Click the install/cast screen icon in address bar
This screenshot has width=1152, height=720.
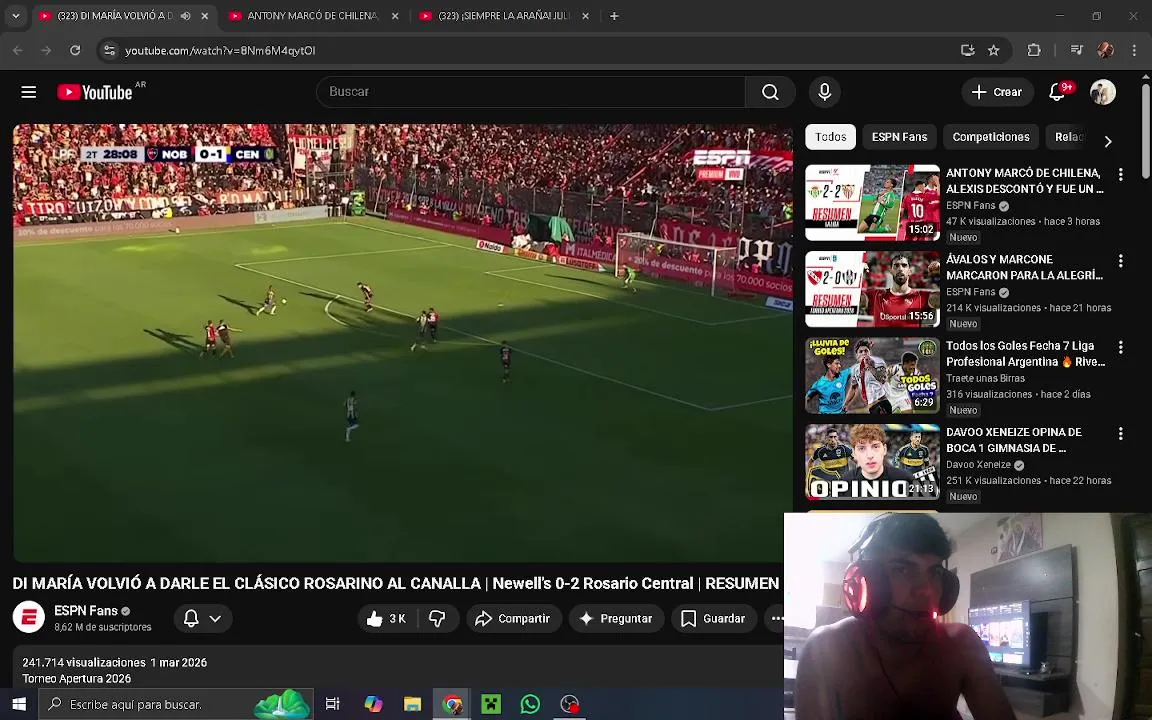(968, 50)
